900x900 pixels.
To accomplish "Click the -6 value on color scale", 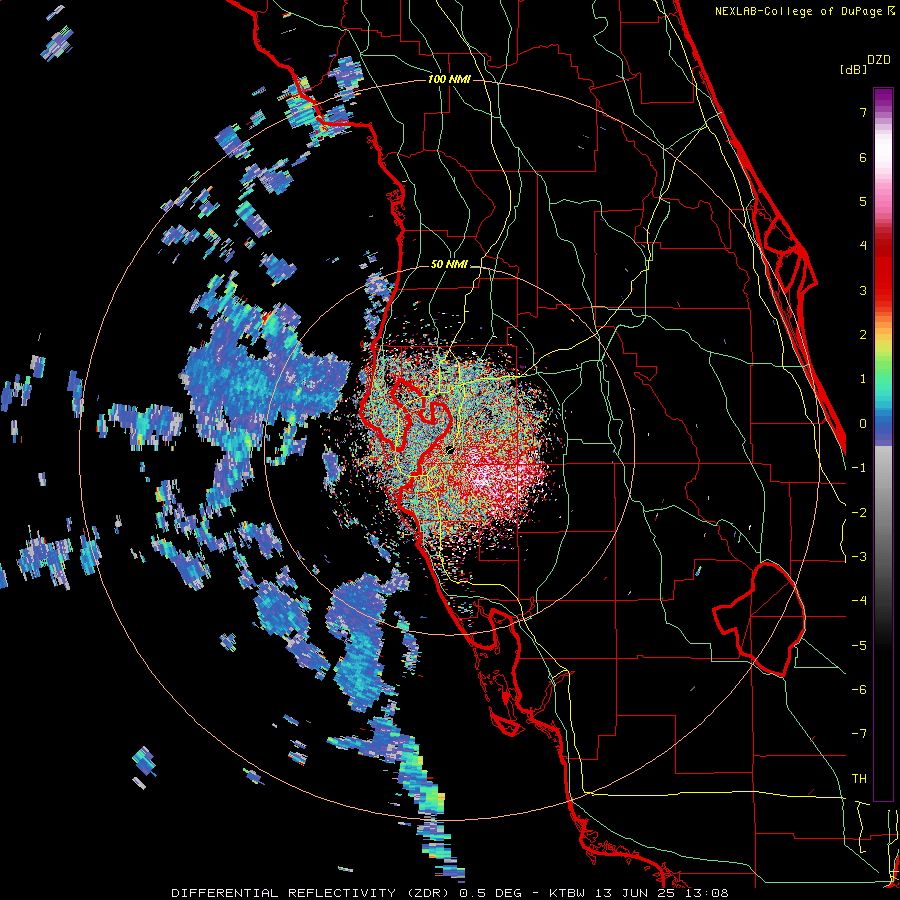I will pyautogui.click(x=859, y=690).
